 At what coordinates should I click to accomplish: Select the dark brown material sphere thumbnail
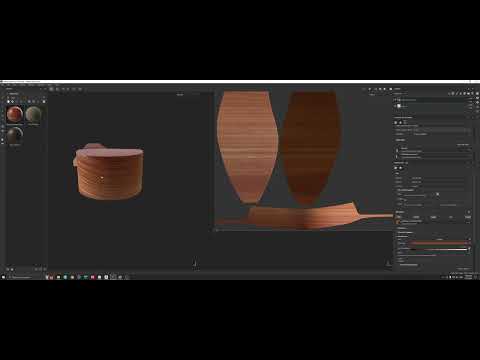tap(15, 135)
